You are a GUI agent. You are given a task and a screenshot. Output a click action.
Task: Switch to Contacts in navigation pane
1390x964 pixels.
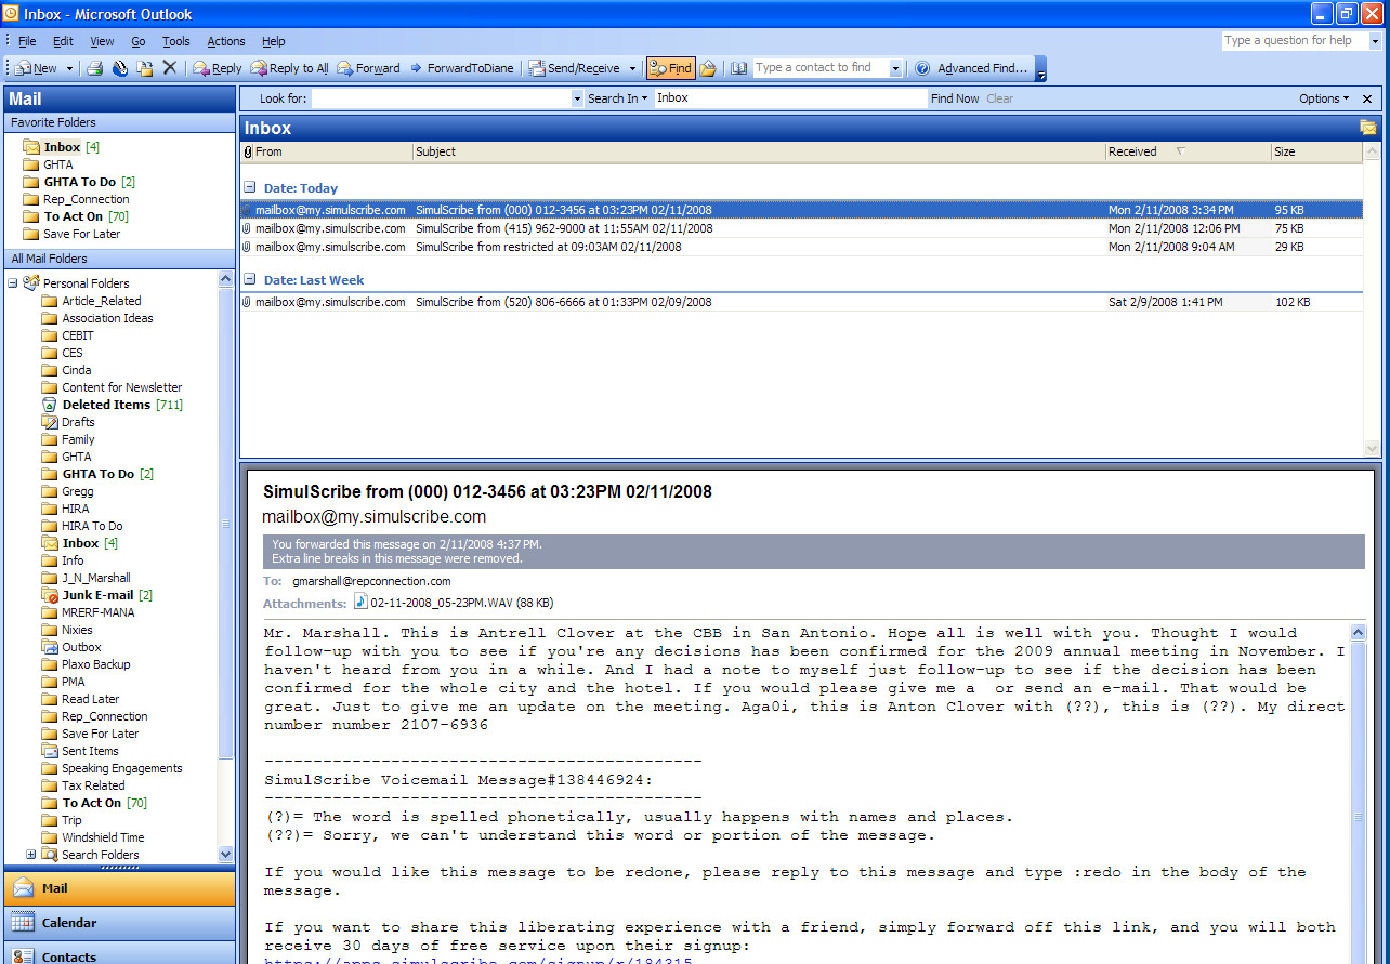pos(118,955)
